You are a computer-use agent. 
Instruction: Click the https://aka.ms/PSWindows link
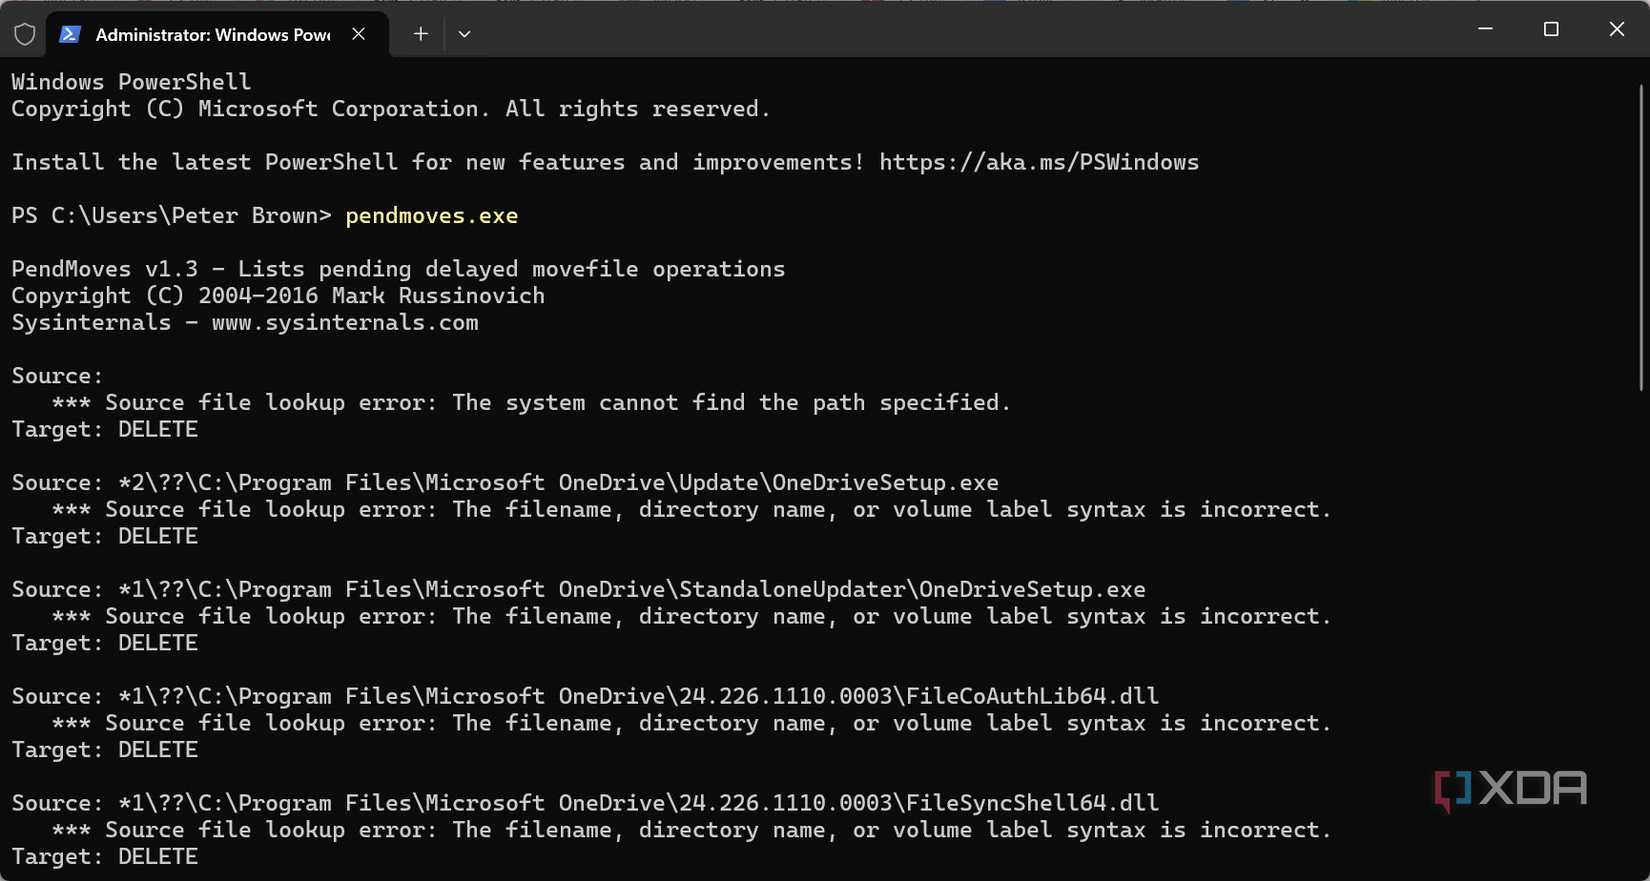click(1037, 161)
